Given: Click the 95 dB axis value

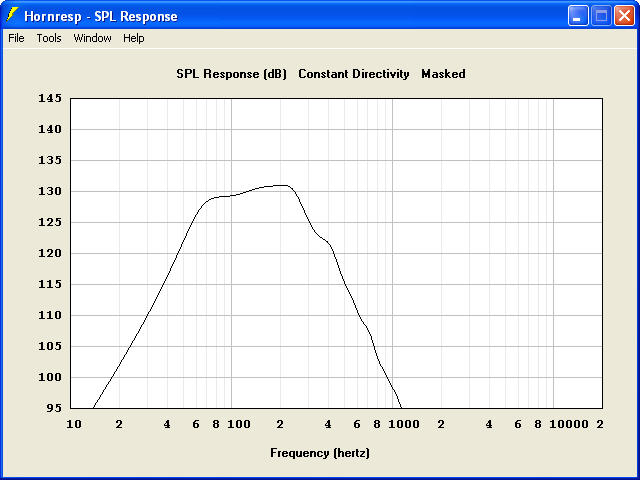Looking at the screenshot, I should coord(54,408).
